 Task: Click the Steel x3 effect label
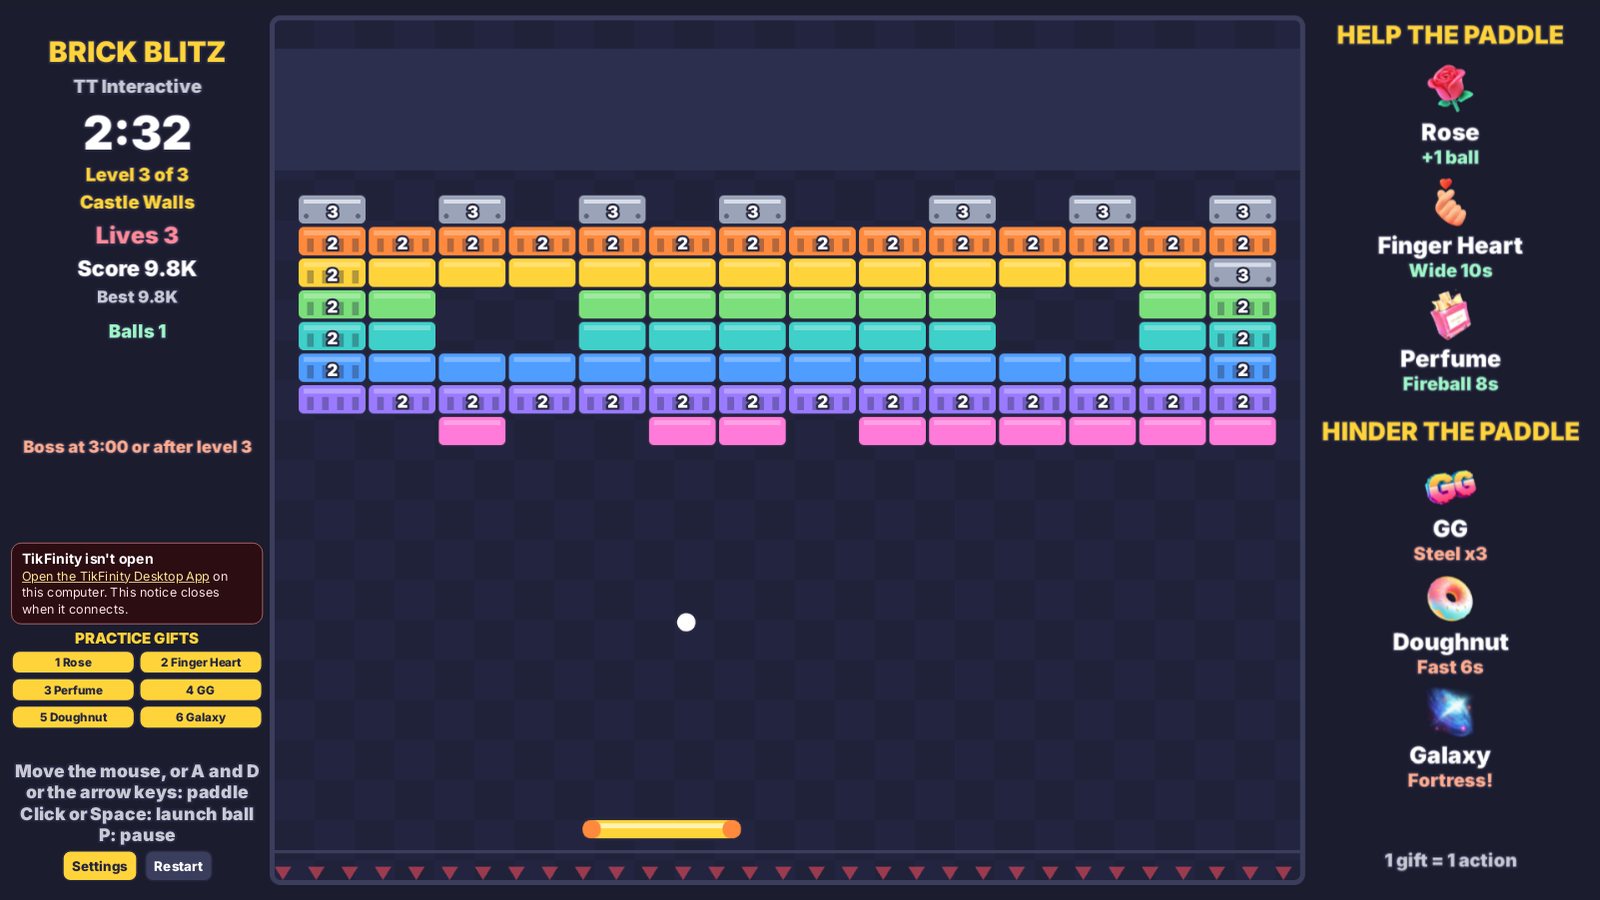[x=1450, y=554]
